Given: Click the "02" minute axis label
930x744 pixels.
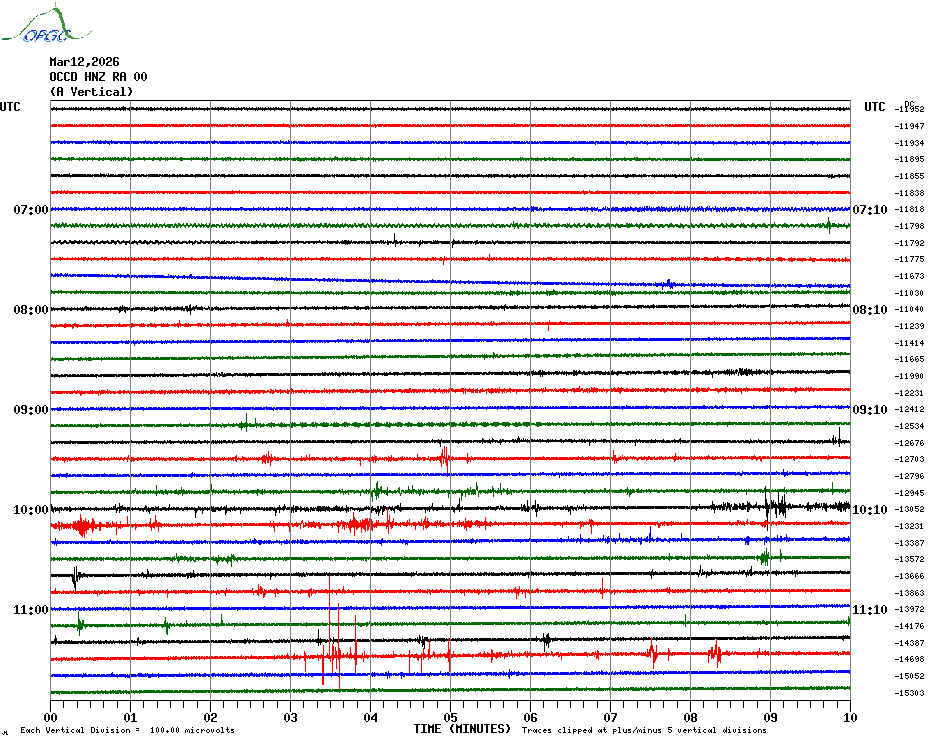Looking at the screenshot, I should point(211,717).
